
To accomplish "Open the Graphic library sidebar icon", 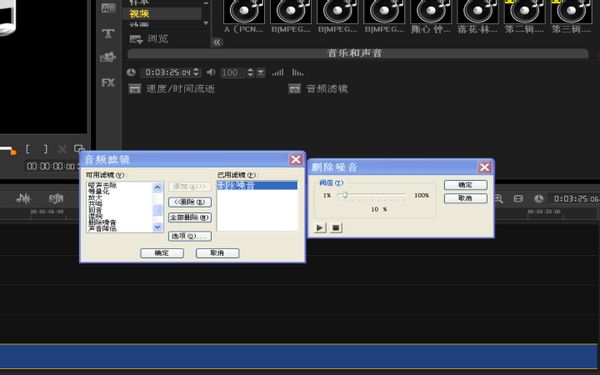I will pyautogui.click(x=108, y=57).
